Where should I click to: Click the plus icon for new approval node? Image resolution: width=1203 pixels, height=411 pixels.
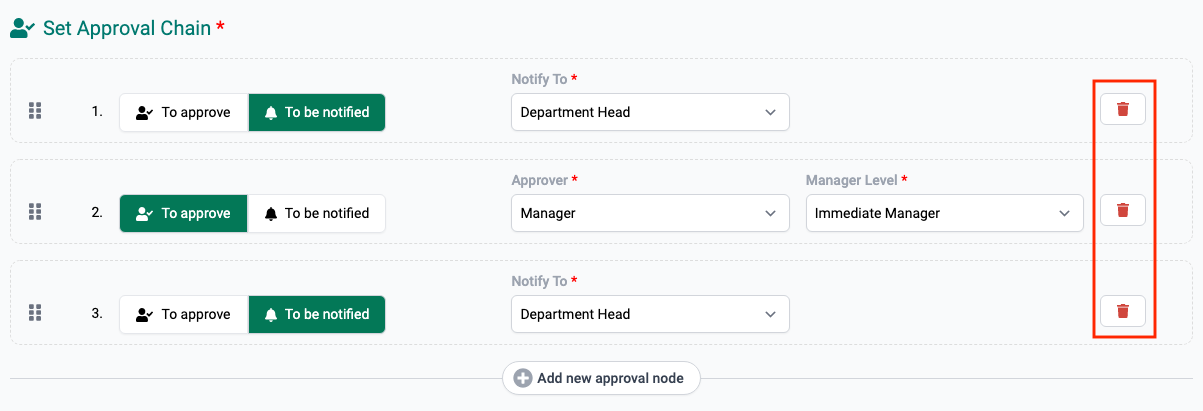click(522, 378)
